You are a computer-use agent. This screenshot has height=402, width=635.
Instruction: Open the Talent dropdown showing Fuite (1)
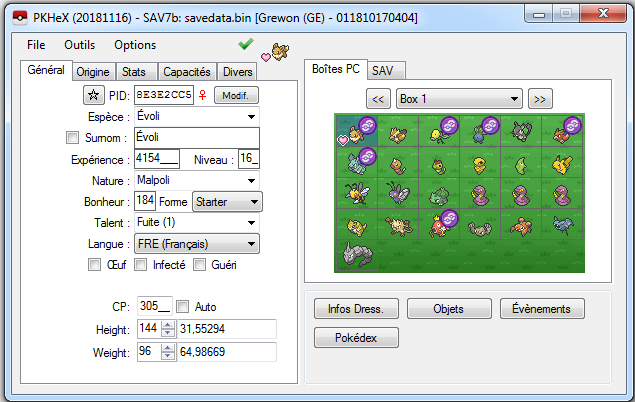[x=197, y=223]
